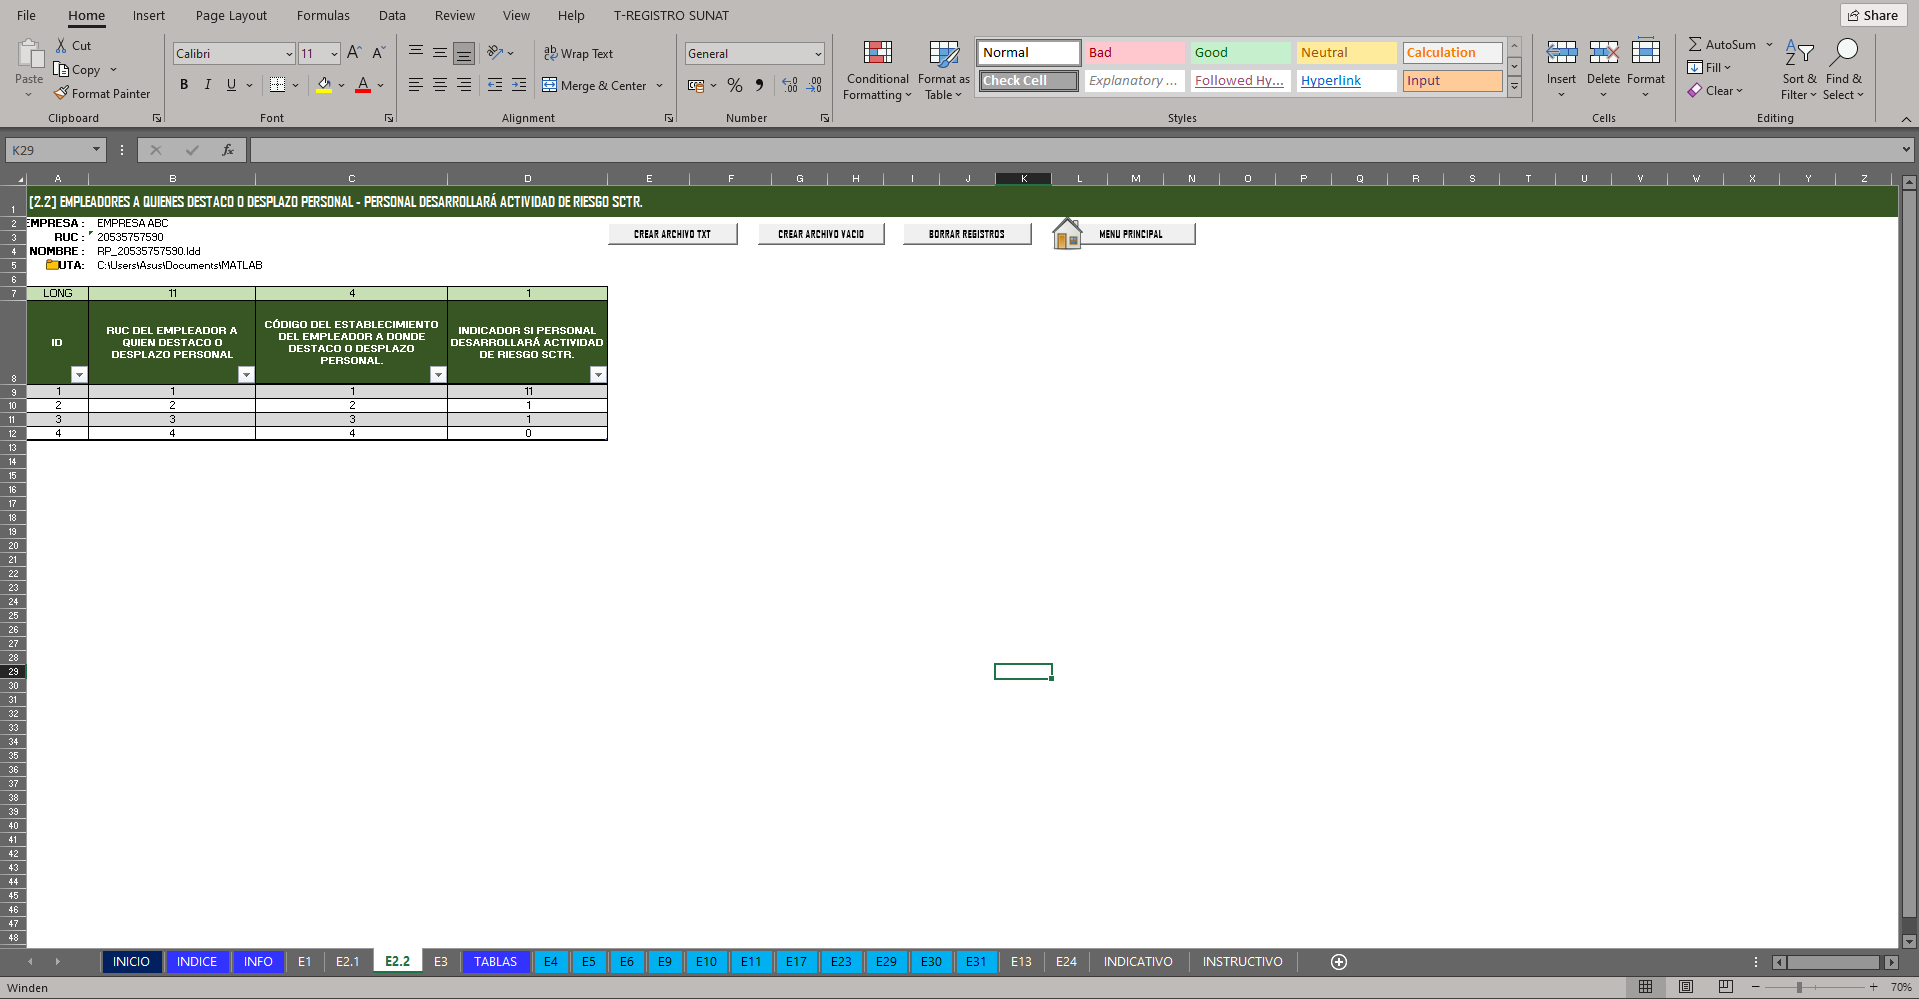
Task: Click Increase Decimal icon
Action: (790, 86)
